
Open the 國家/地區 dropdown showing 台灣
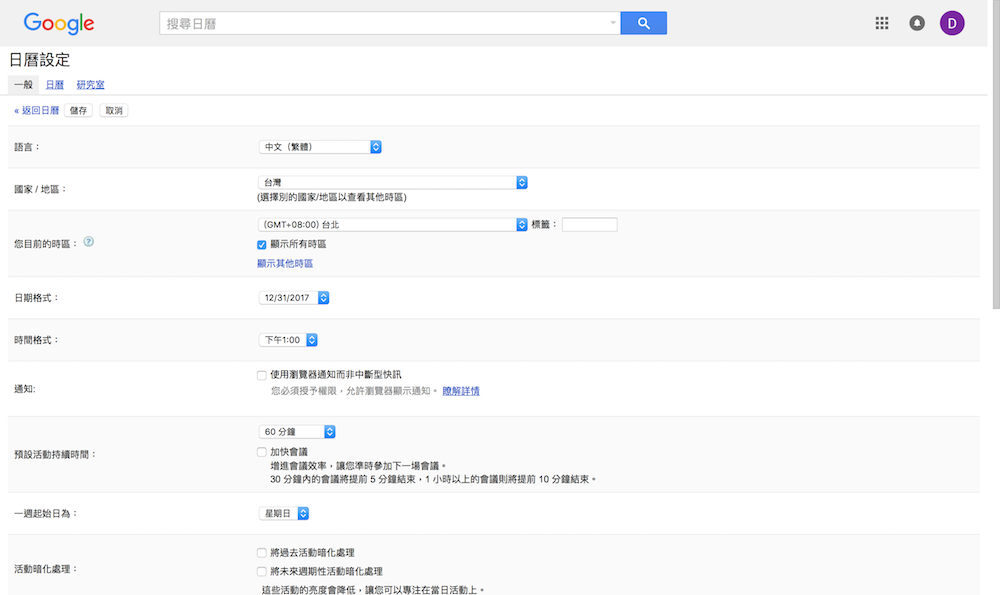coord(390,183)
